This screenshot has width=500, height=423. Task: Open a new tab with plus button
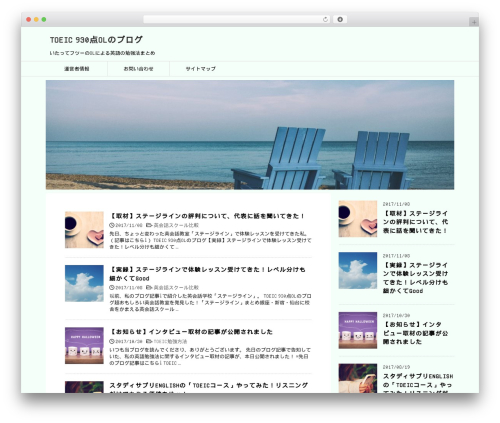474,22
